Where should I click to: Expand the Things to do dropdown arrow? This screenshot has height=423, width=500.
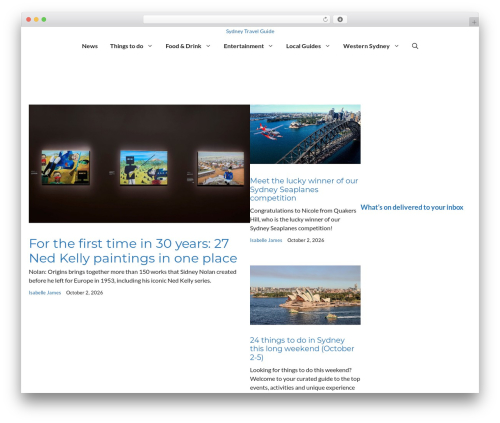tap(150, 46)
